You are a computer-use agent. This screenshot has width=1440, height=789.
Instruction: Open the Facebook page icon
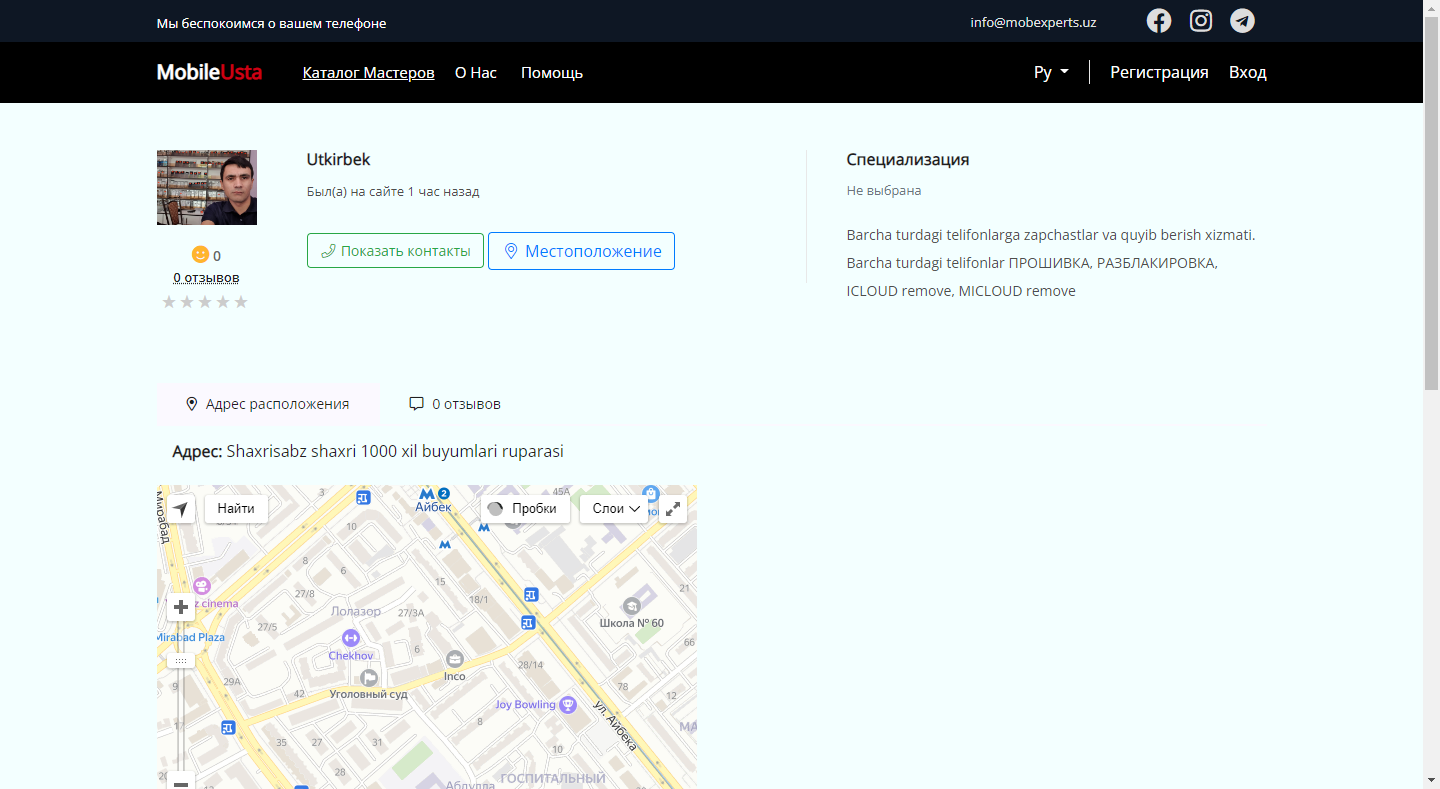[x=1158, y=21]
